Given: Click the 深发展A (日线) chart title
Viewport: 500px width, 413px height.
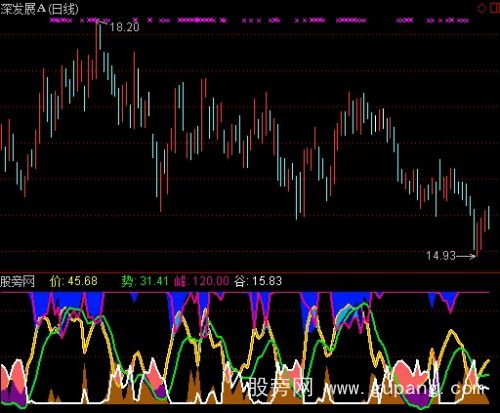Looking at the screenshot, I should point(39,9).
